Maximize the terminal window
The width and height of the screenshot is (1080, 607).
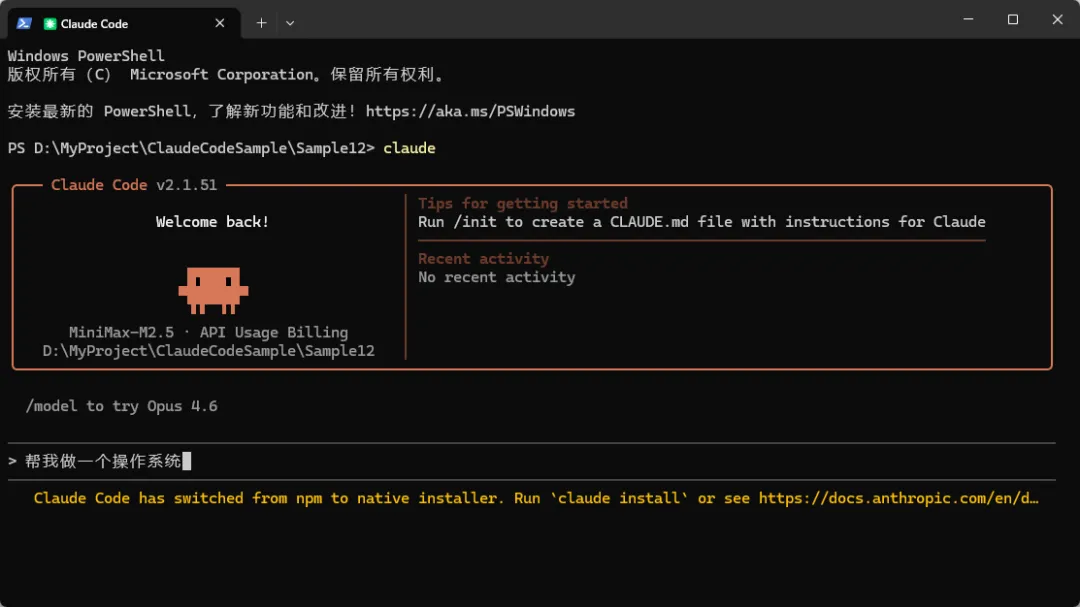tap(1012, 19)
